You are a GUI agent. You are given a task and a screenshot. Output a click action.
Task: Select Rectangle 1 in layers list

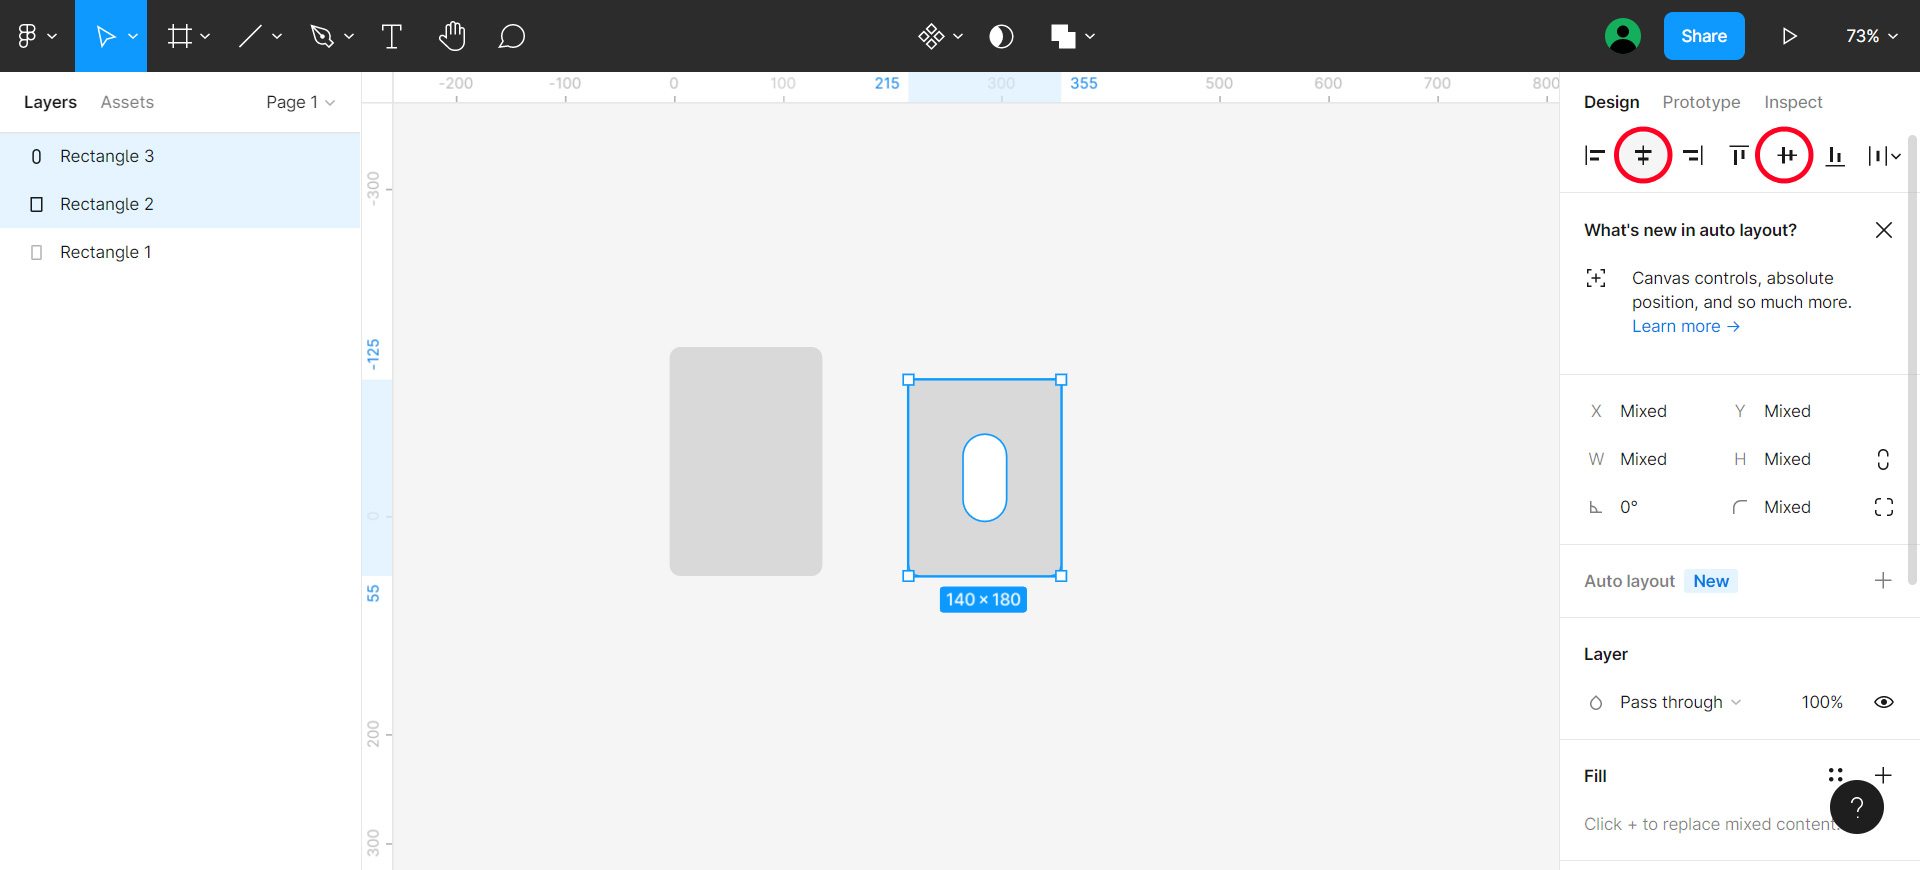(x=105, y=252)
